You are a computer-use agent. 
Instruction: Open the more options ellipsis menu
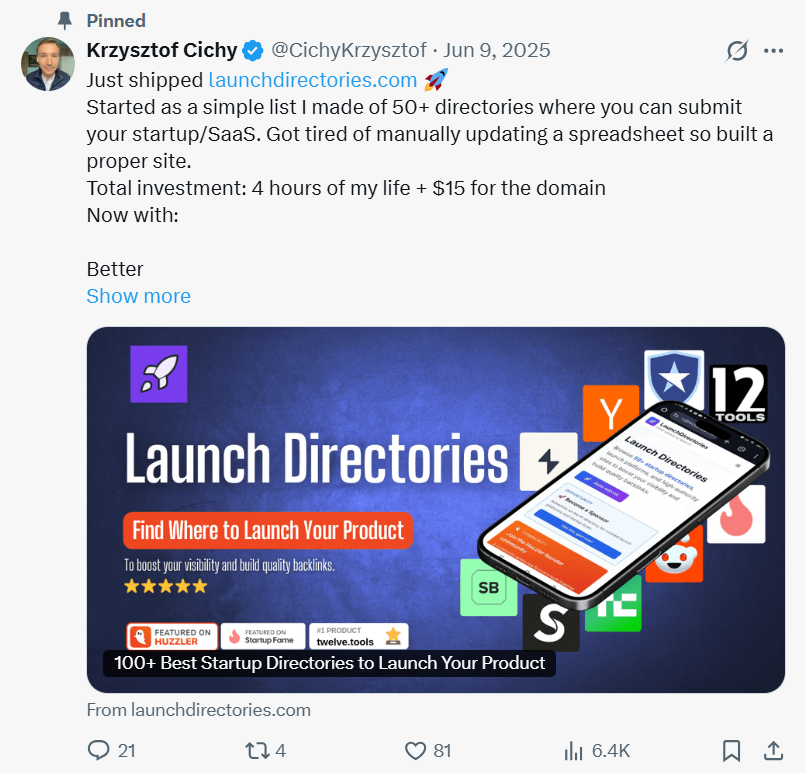[x=775, y=50]
